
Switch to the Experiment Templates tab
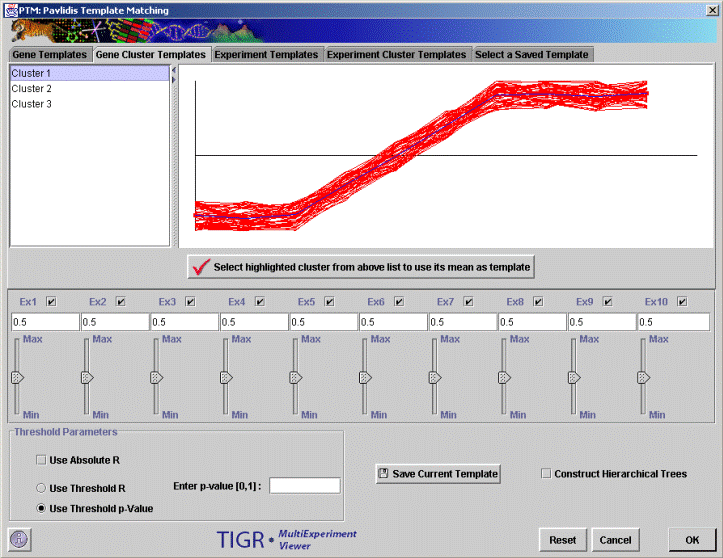266,54
